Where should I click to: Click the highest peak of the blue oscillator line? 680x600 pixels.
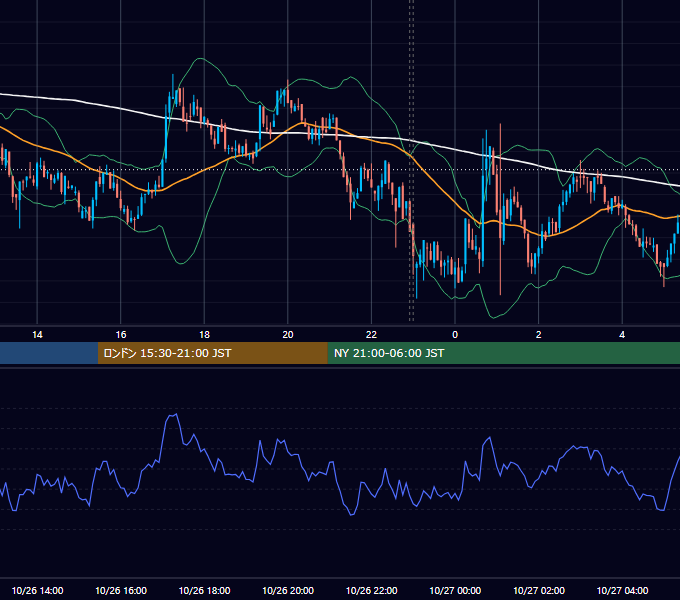[x=176, y=414]
